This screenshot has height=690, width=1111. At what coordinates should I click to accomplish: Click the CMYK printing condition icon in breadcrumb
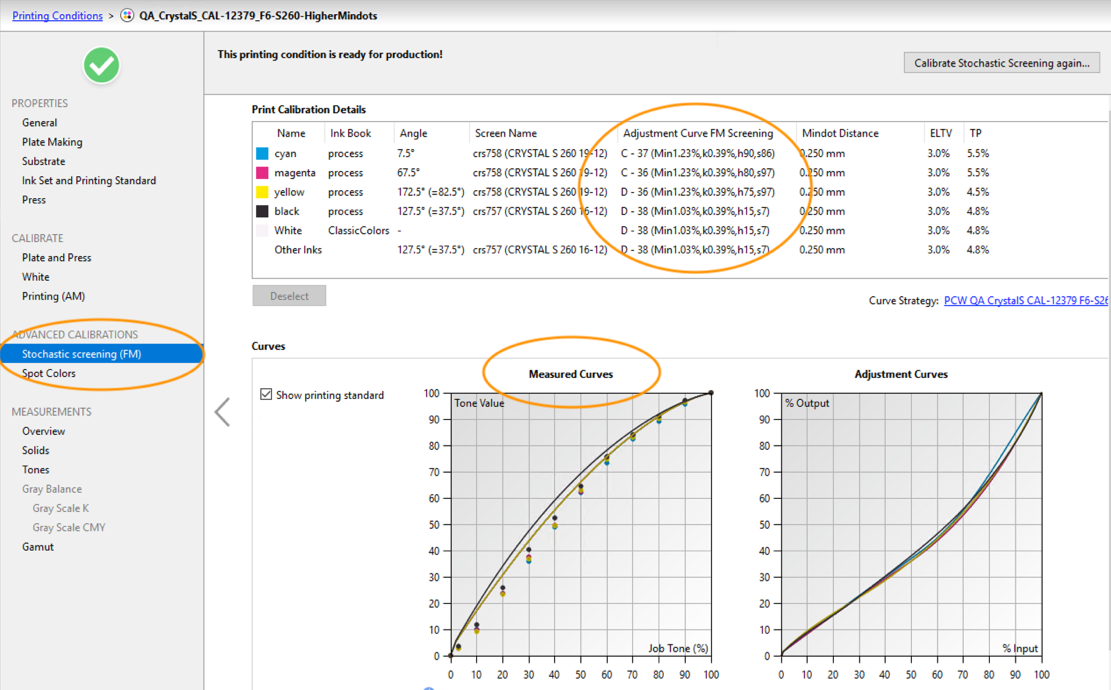pyautogui.click(x=126, y=15)
